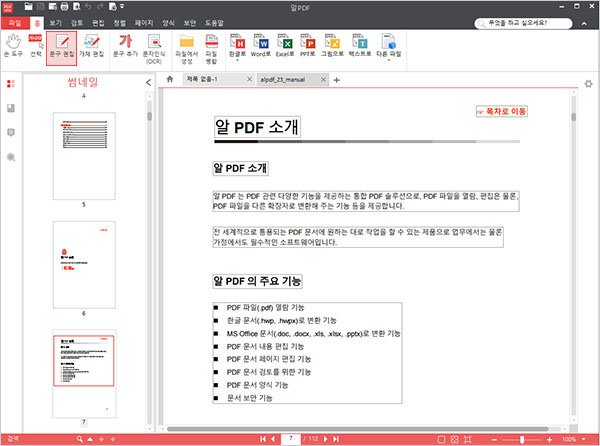This screenshot has height=446, width=600.
Task: Go to the previous page
Action: coord(273,439)
